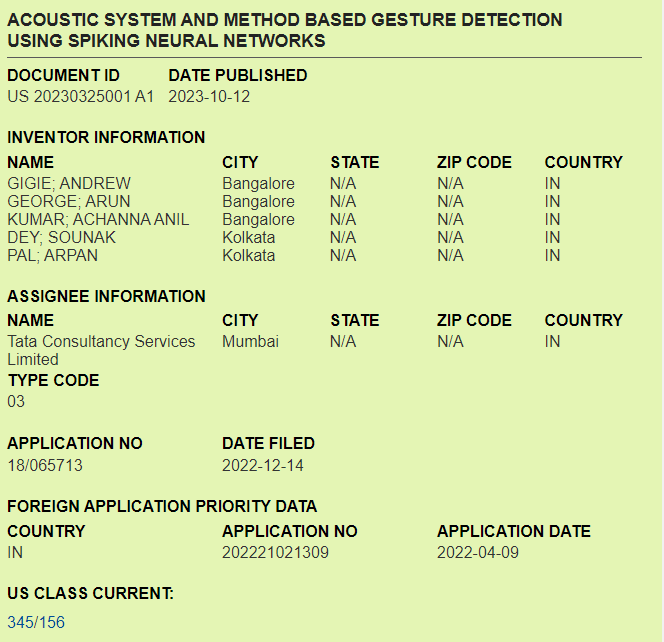This screenshot has width=664, height=642.
Task: Click the ASSIGNEE INFORMATION section heading
Action: pyautogui.click(x=106, y=296)
